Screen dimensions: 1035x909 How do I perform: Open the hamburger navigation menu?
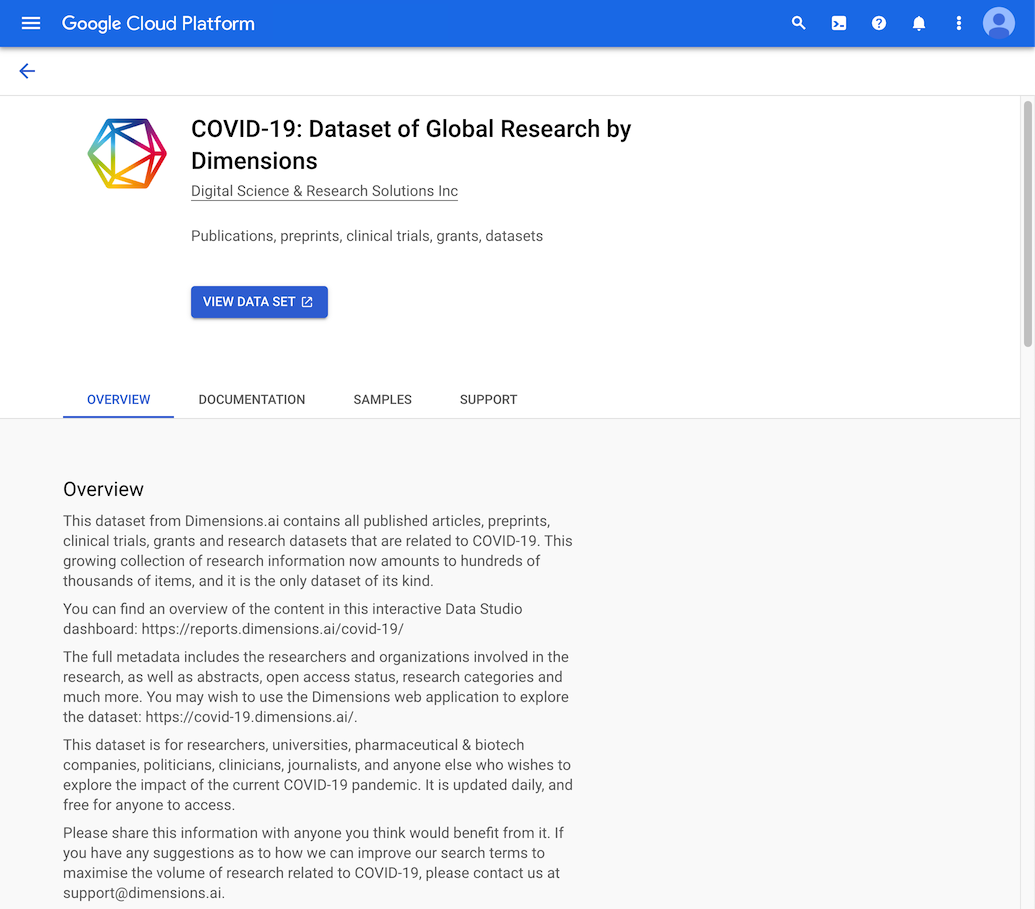point(30,23)
